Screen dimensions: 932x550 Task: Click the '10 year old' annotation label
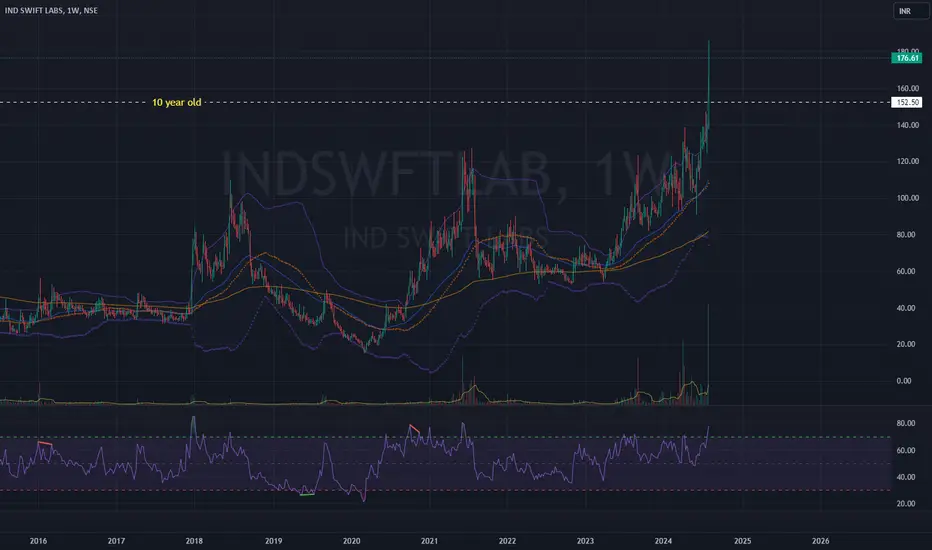(177, 102)
